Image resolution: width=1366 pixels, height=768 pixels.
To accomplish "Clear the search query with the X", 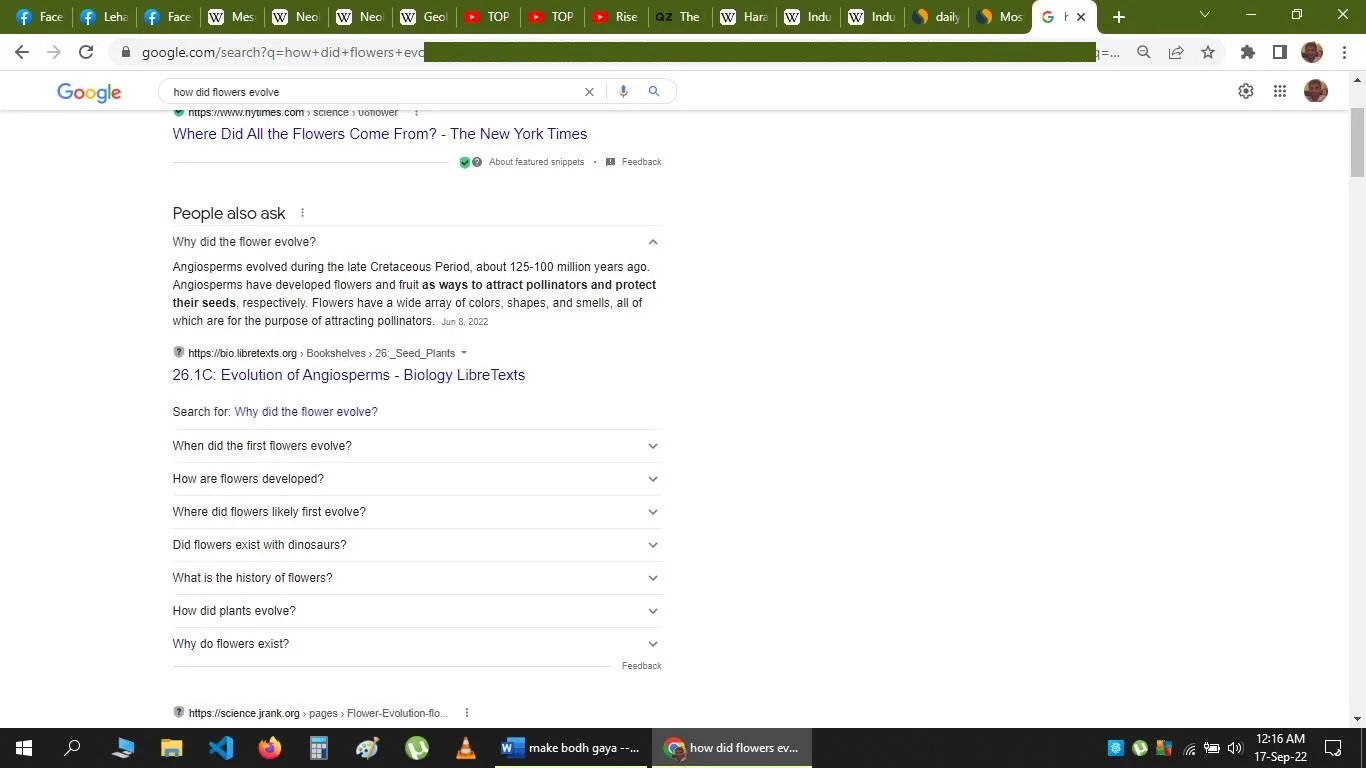I will (x=589, y=92).
